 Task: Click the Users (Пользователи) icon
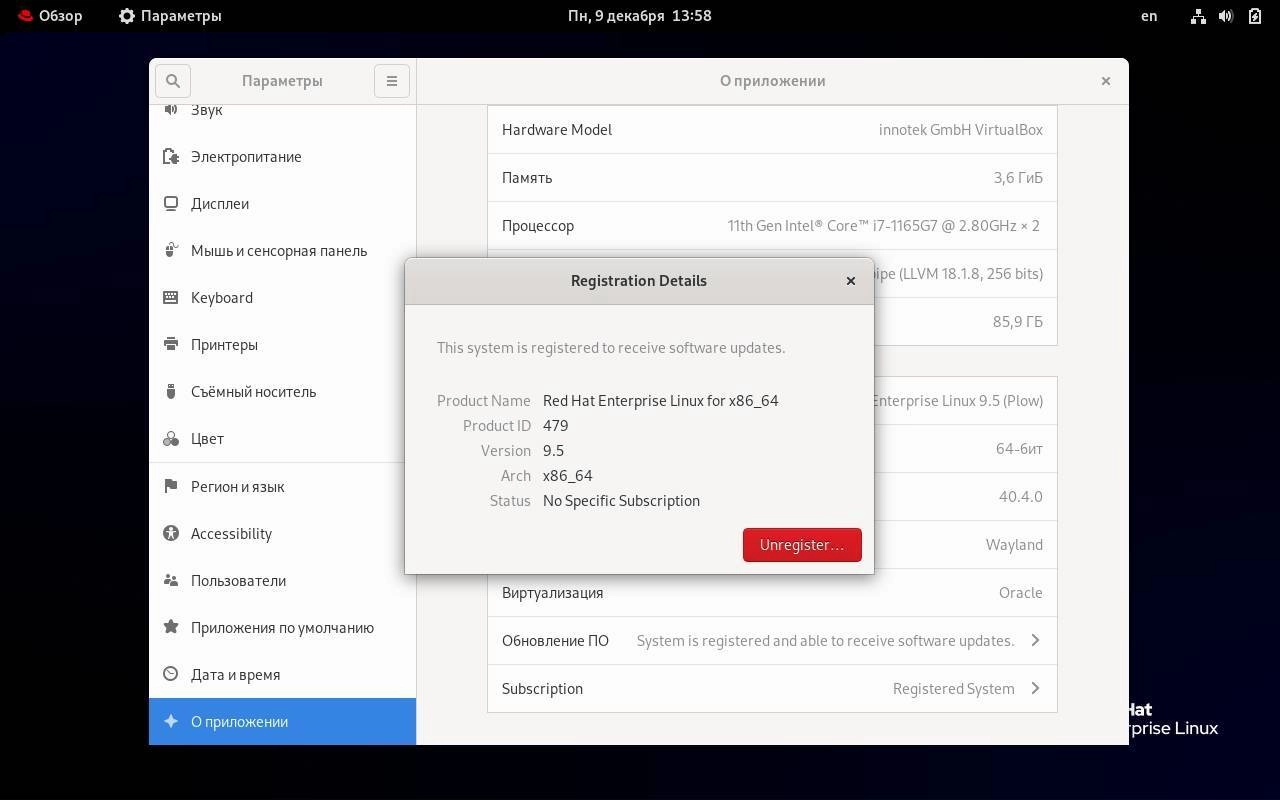(170, 580)
